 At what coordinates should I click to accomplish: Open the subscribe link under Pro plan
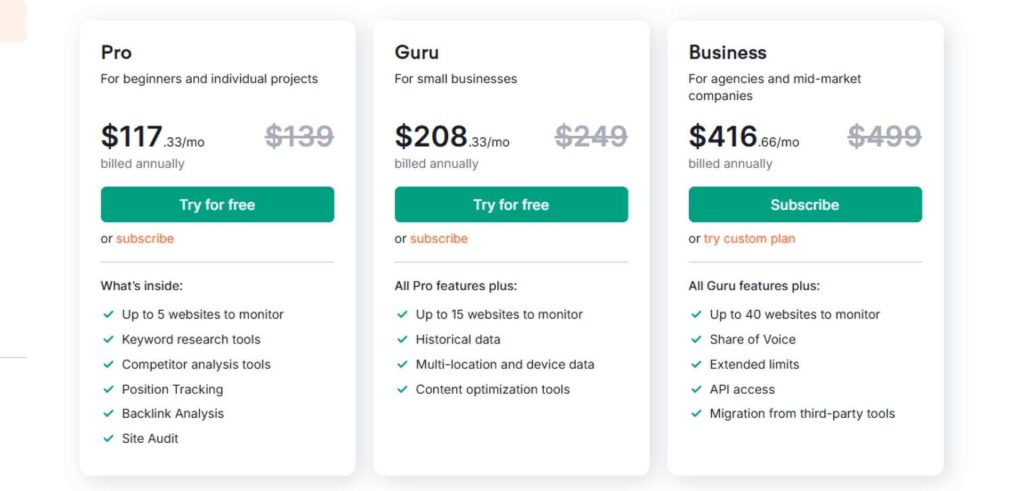pyautogui.click(x=145, y=239)
